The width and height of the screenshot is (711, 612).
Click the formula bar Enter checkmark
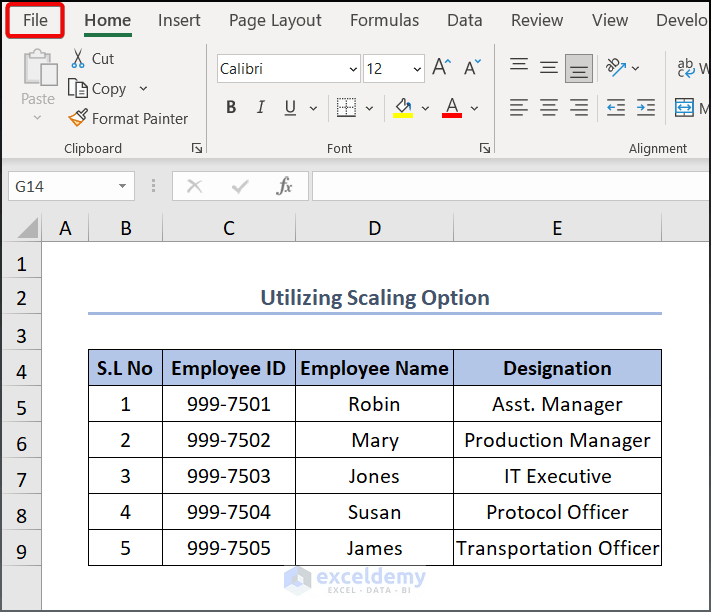tap(240, 186)
